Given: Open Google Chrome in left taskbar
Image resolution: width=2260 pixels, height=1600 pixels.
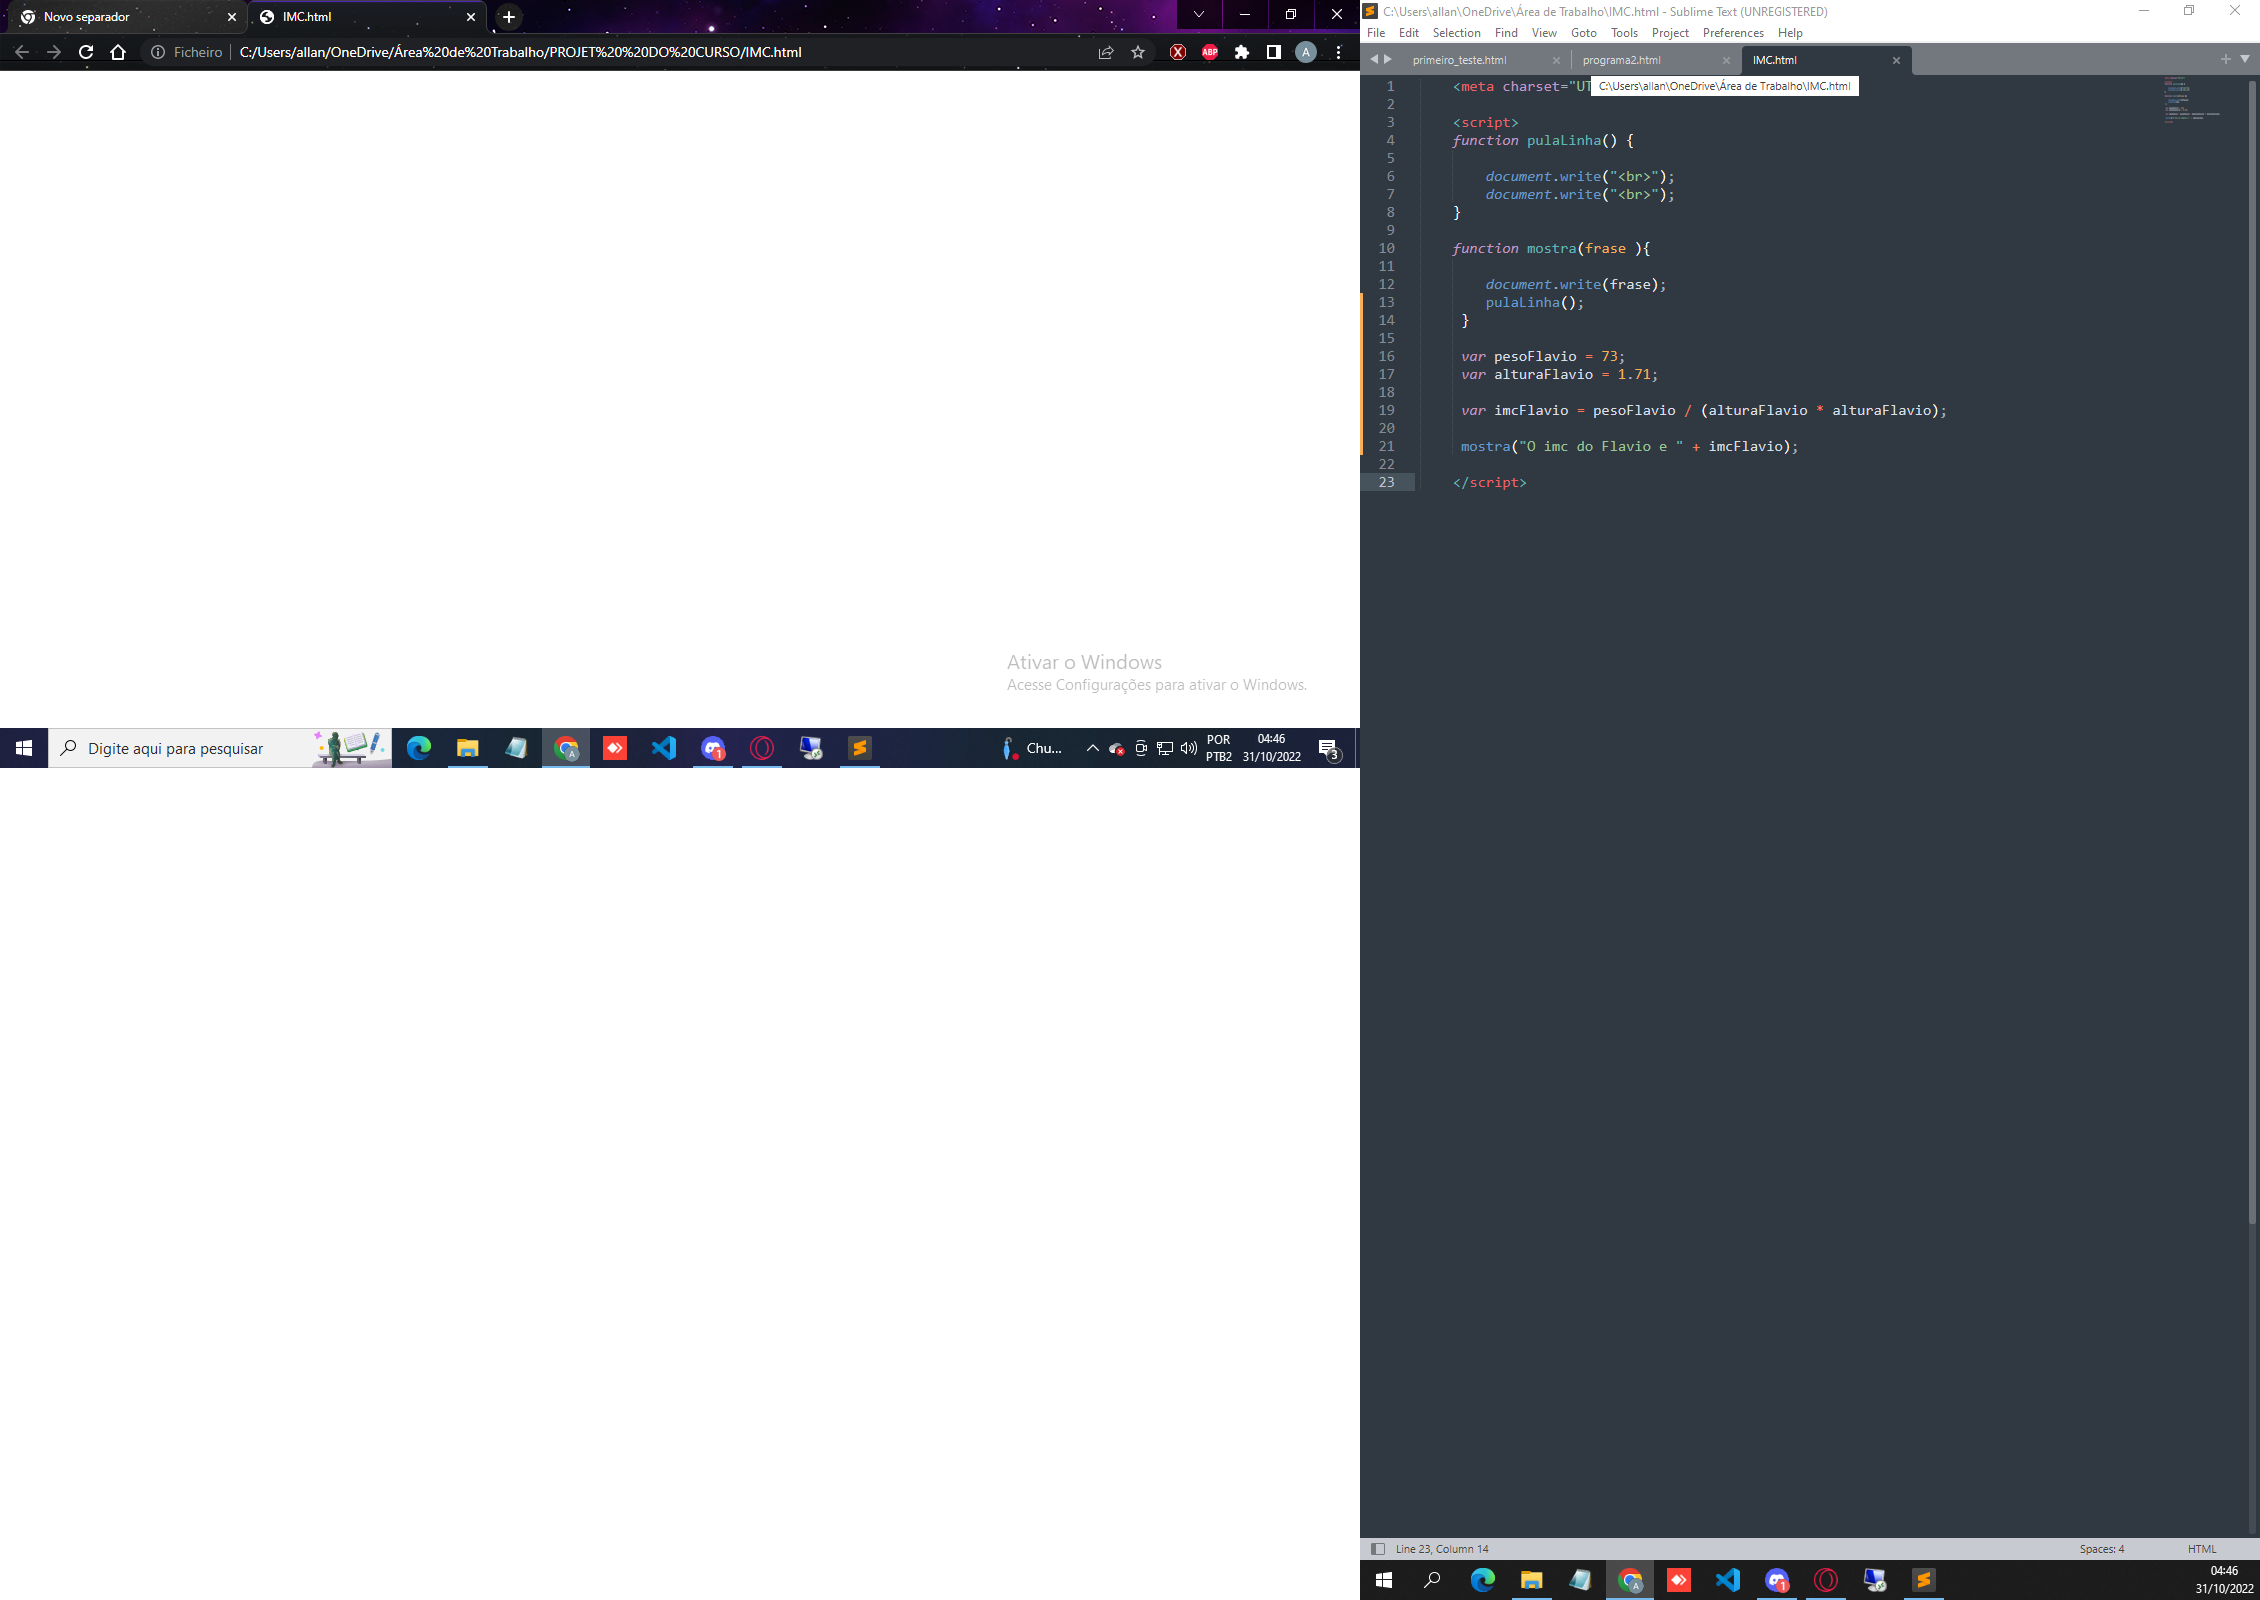Looking at the screenshot, I should point(566,748).
